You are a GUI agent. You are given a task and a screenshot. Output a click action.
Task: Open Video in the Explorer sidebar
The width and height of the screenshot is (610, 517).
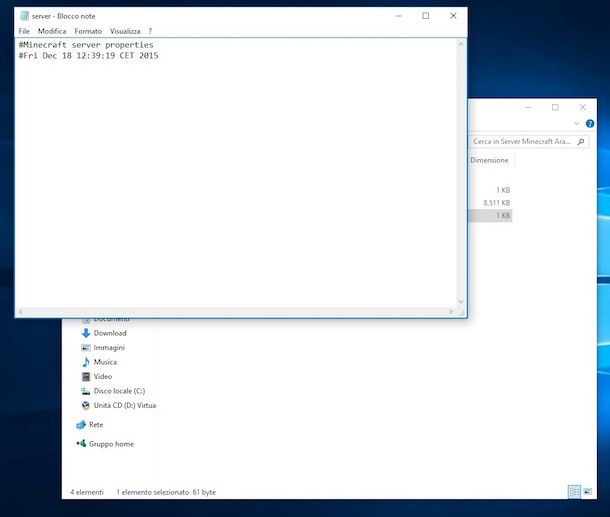point(103,376)
